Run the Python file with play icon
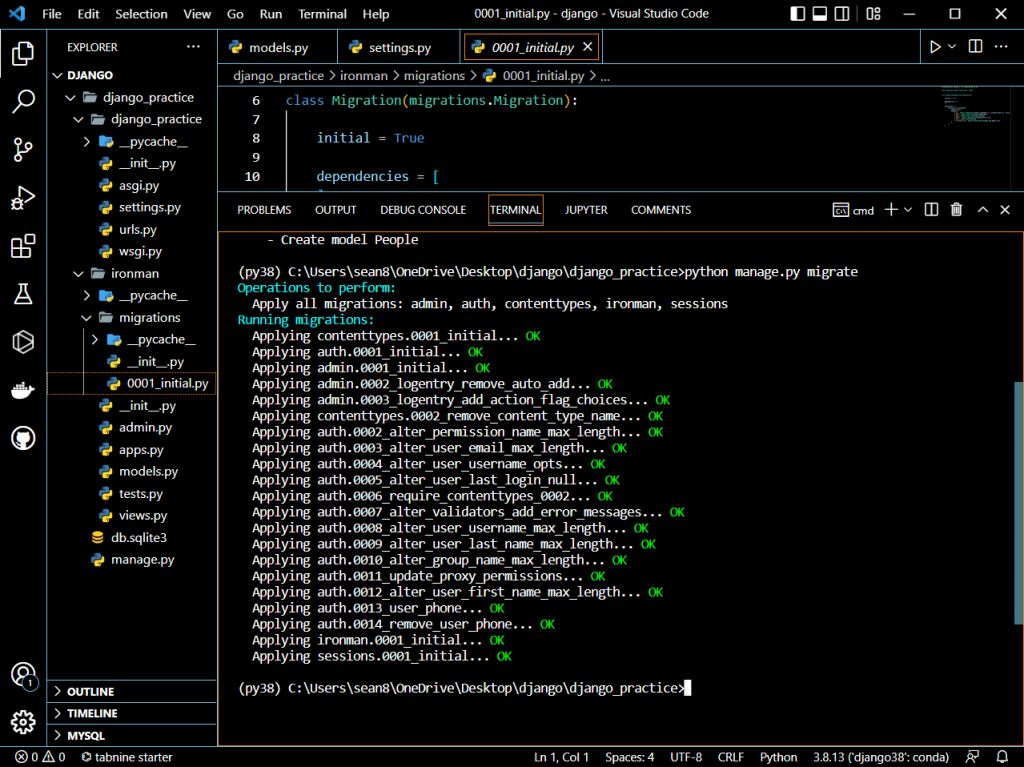This screenshot has height=767, width=1024. point(935,47)
